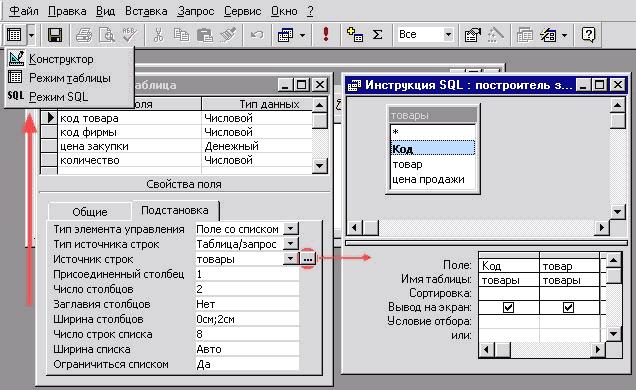Click the Ограничиться списком value field
This screenshot has height=390, width=636.
[x=247, y=364]
